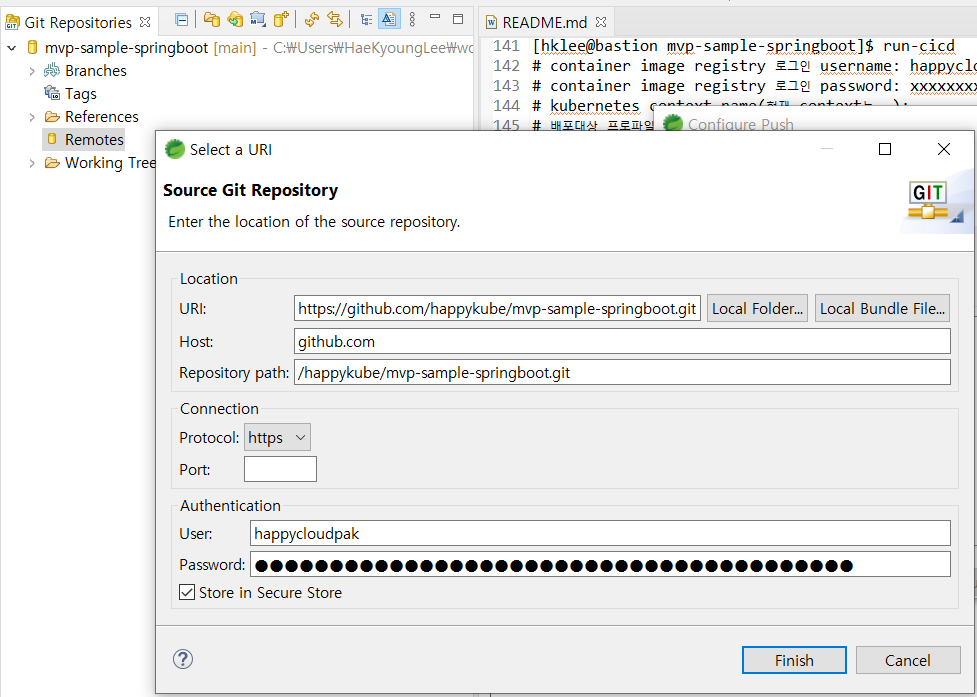Open the Protocol https dropdown
The image size is (977, 697).
(277, 438)
